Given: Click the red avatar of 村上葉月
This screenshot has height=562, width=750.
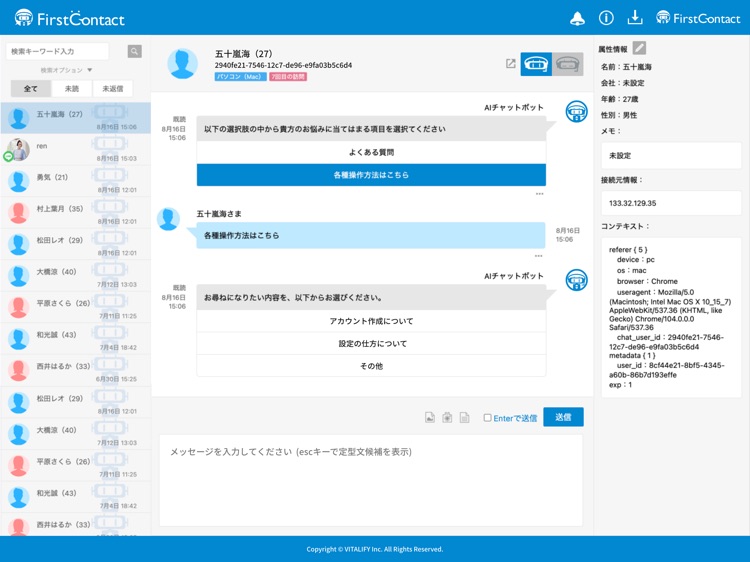Looking at the screenshot, I should (x=19, y=213).
